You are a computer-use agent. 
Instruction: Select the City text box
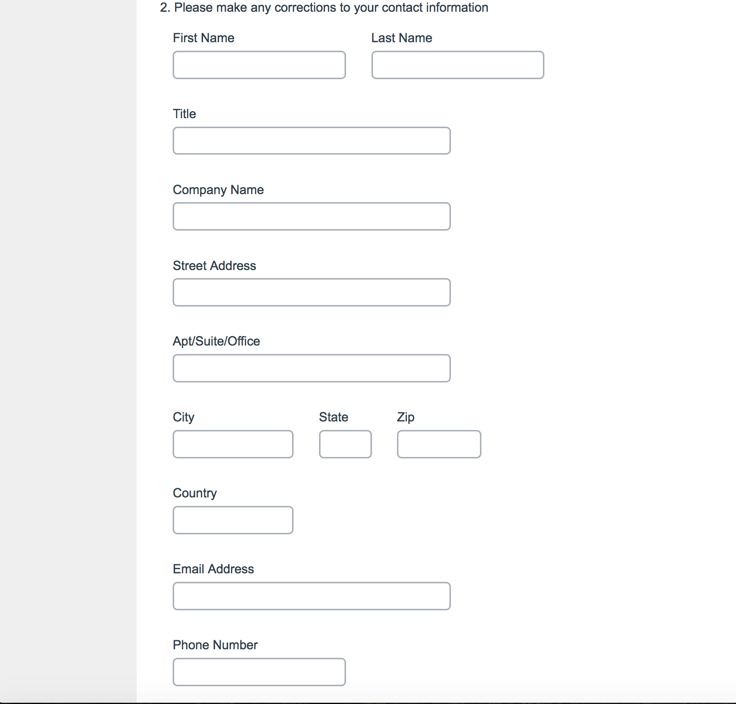point(233,444)
